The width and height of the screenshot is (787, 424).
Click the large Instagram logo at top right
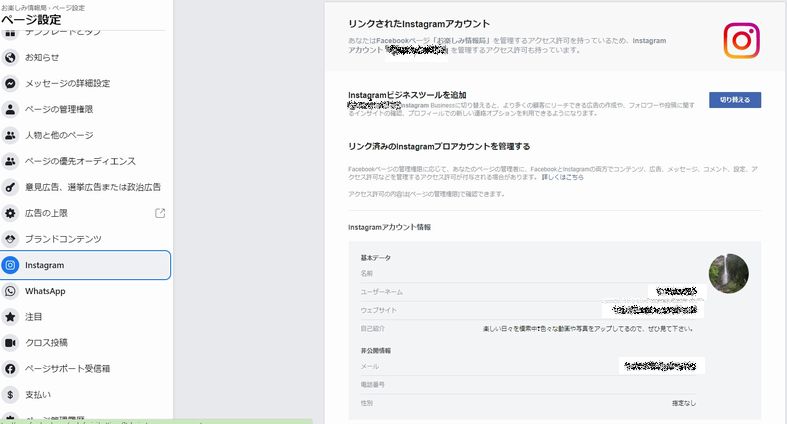(741, 41)
